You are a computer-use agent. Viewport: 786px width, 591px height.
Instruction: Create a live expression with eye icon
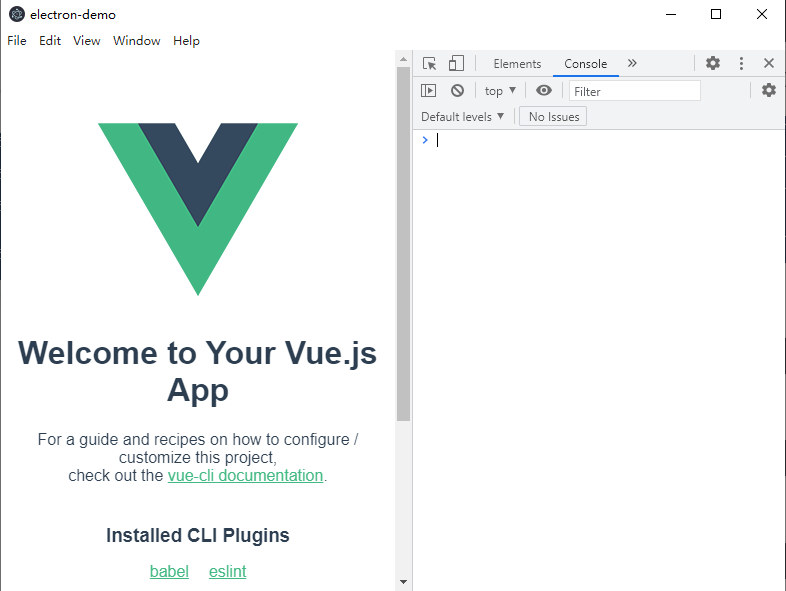(x=544, y=91)
